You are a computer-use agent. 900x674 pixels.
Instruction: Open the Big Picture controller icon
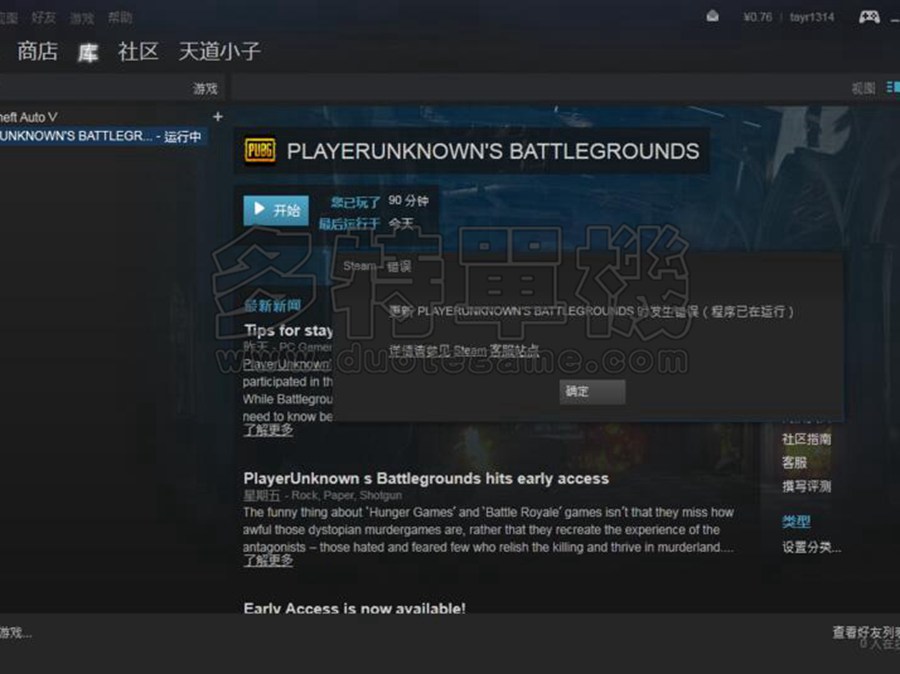tap(869, 17)
